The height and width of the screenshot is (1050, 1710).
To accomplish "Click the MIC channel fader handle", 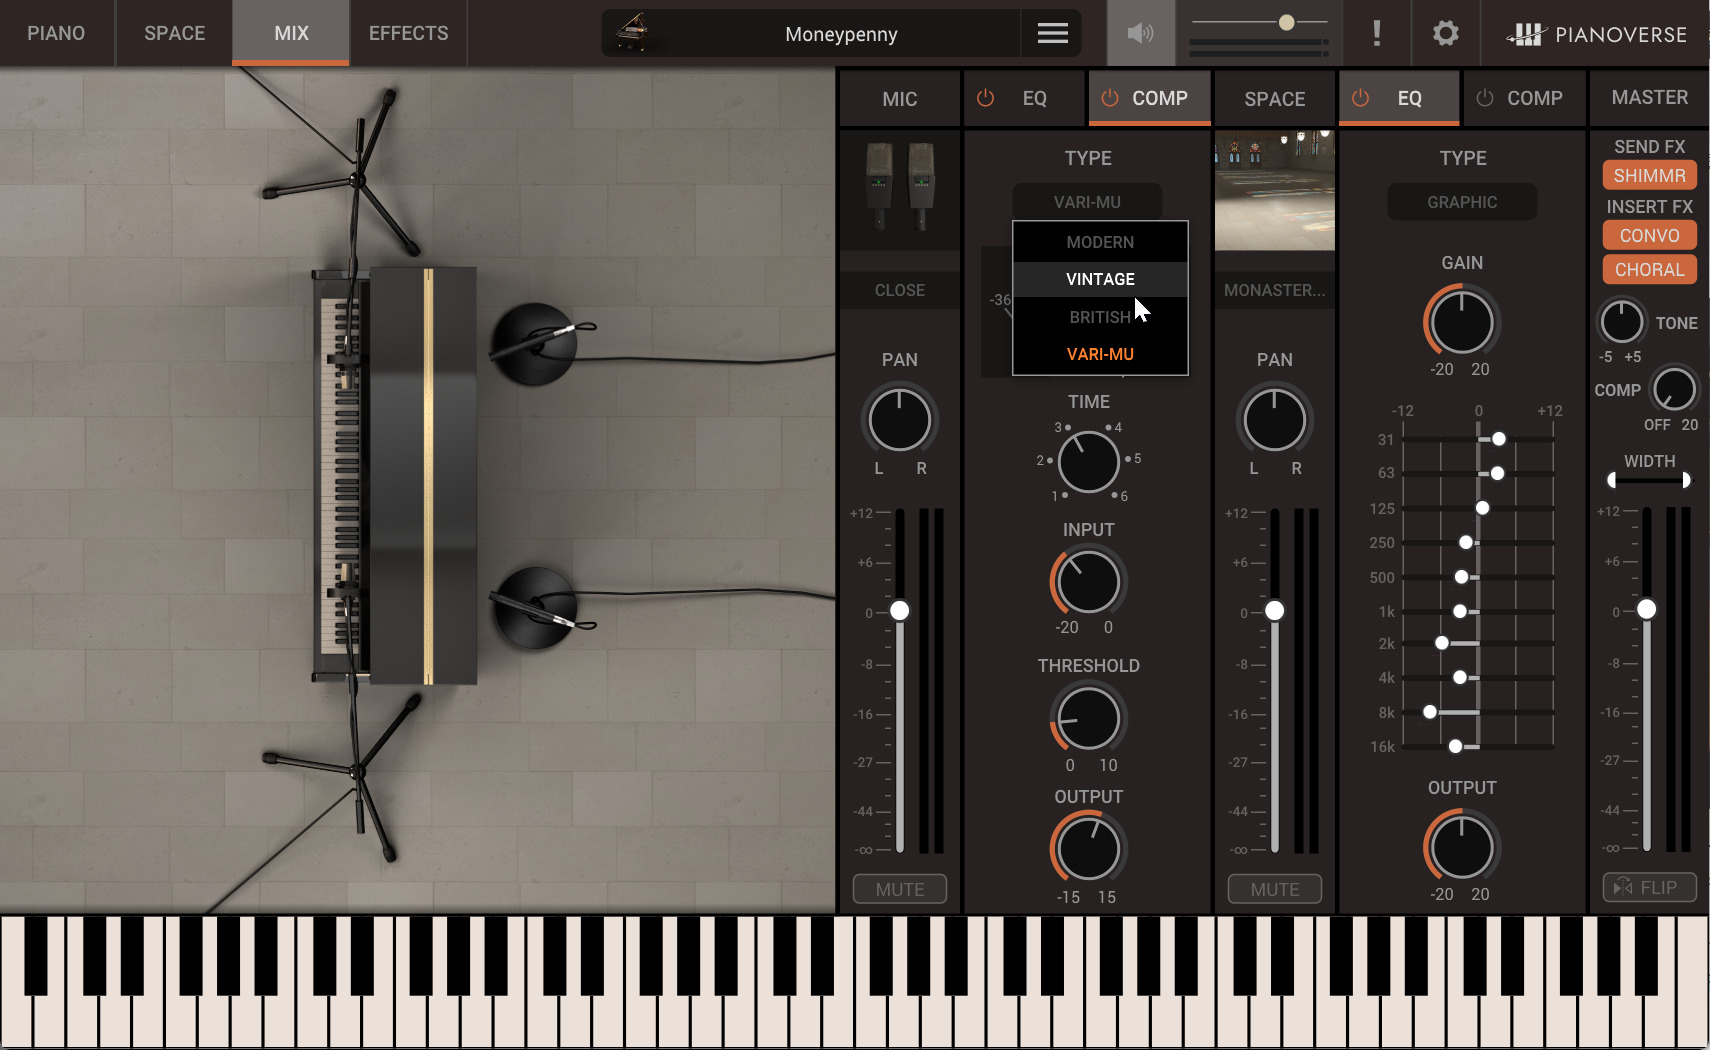I will (x=900, y=610).
